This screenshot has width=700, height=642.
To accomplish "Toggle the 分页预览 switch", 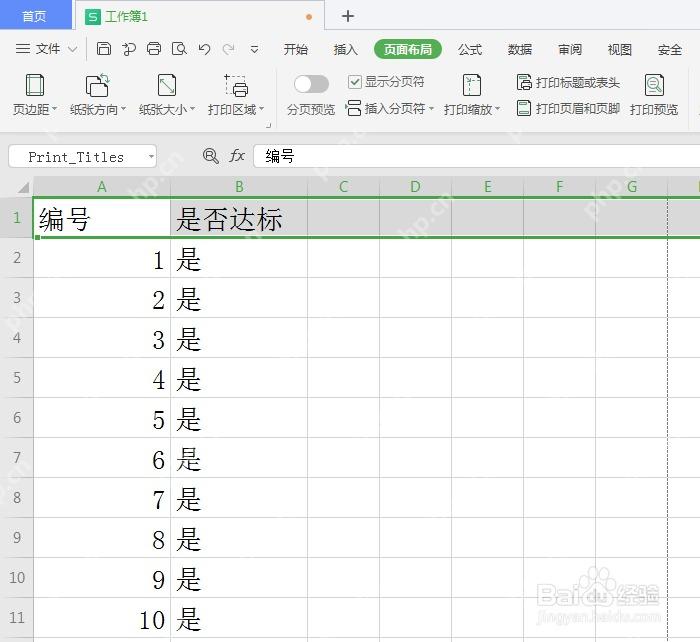I will click(x=311, y=84).
